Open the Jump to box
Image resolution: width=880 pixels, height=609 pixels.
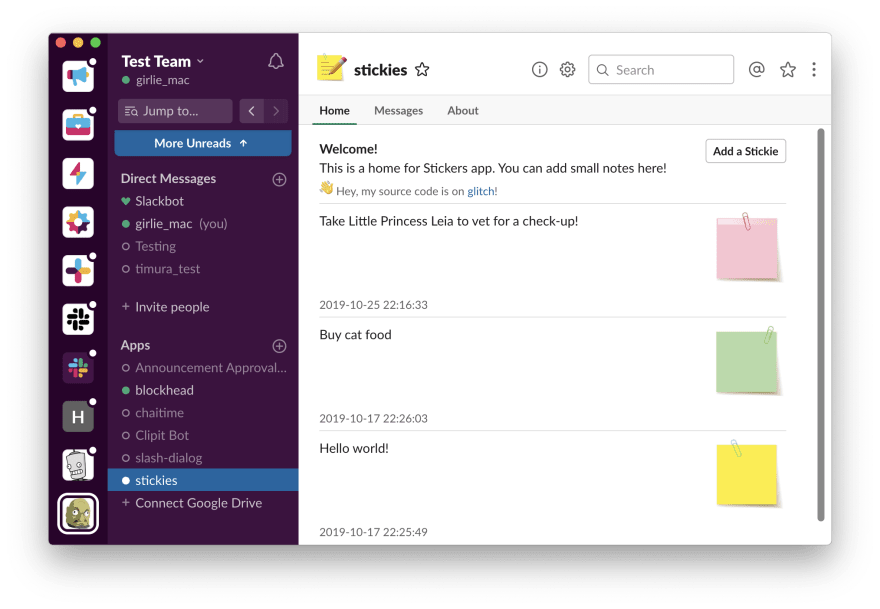click(x=175, y=111)
